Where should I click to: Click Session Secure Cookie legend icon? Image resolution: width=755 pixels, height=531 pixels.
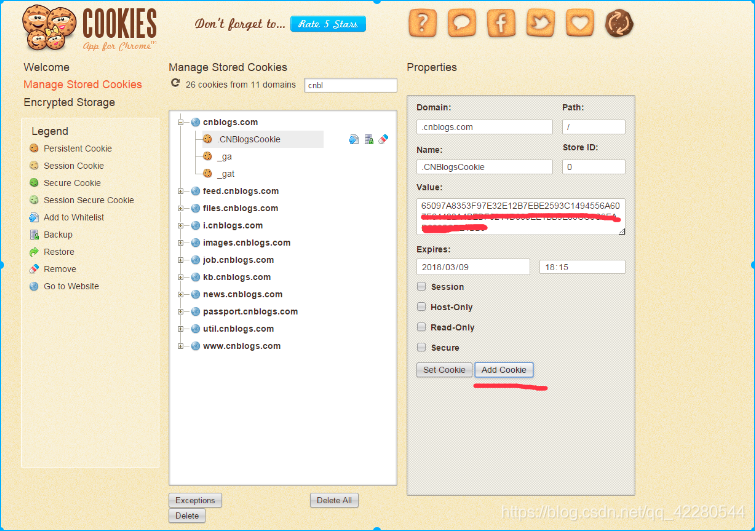pos(34,200)
